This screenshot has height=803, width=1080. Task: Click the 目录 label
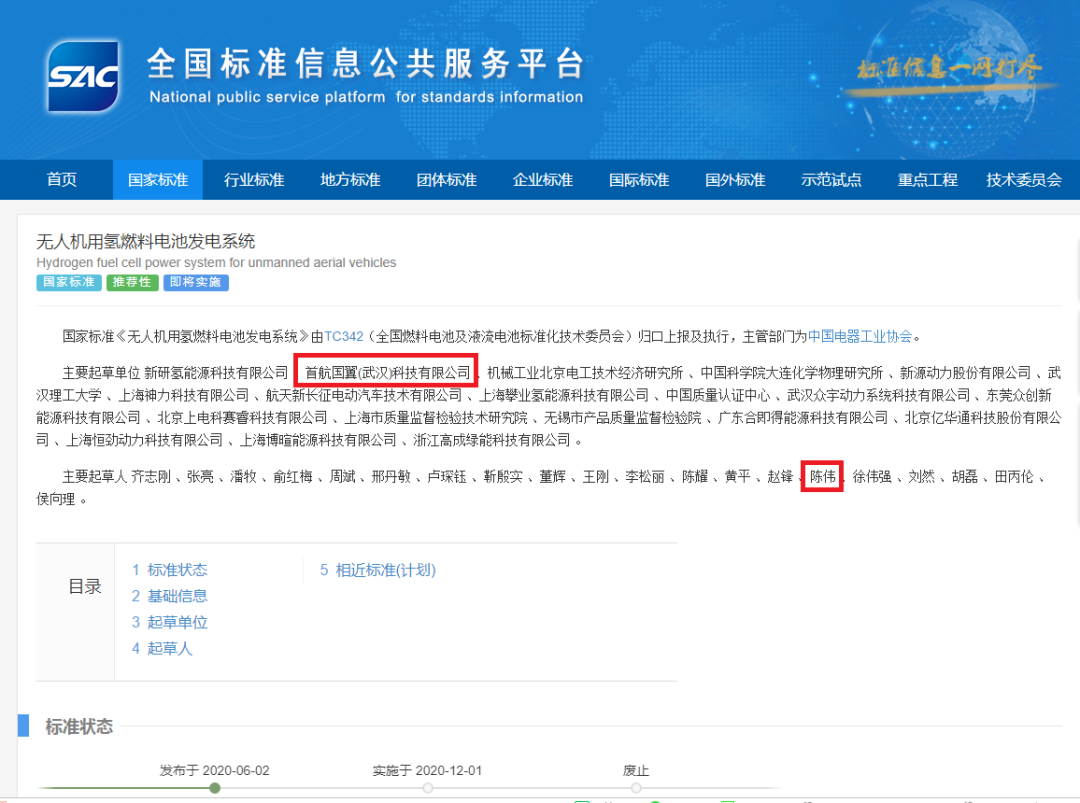(x=85, y=587)
